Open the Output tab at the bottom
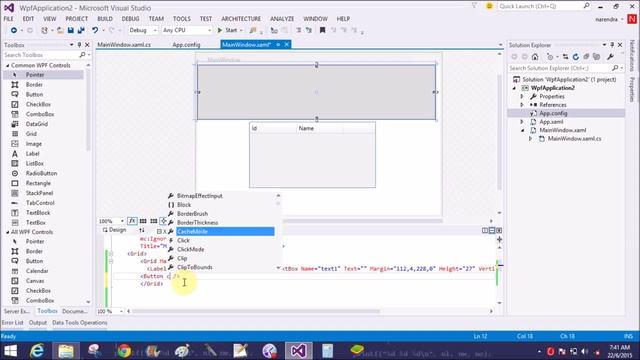The height and width of the screenshot is (360, 640). pyautogui.click(x=38, y=322)
